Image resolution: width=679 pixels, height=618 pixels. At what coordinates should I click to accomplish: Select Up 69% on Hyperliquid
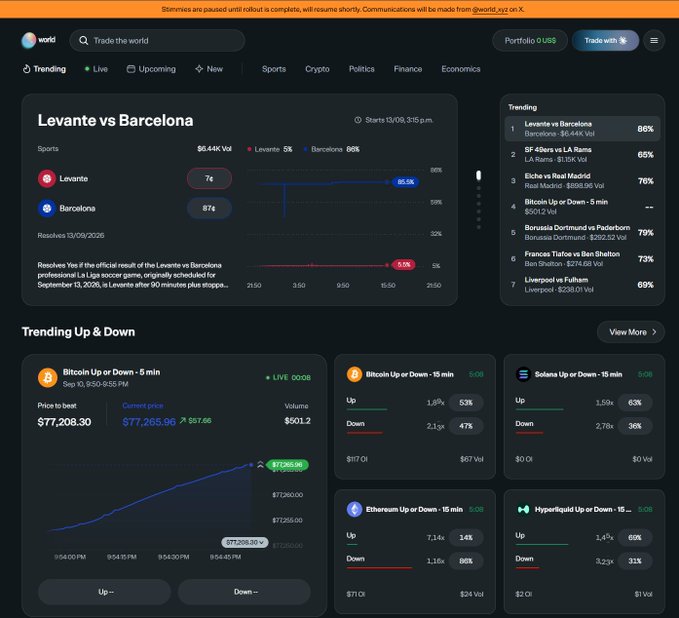pyautogui.click(x=635, y=537)
